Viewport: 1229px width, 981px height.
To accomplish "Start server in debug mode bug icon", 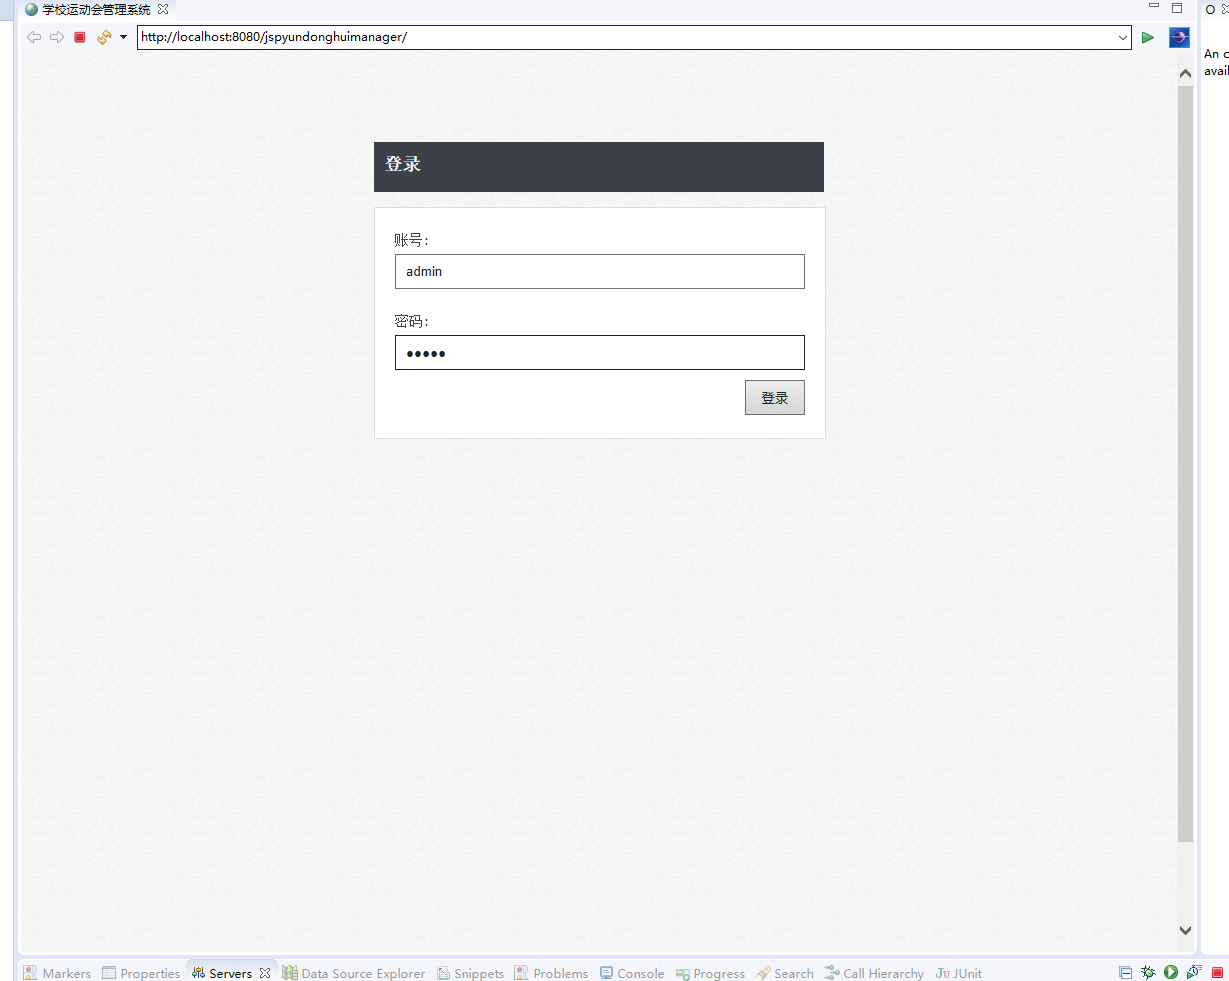I will pos(1148,972).
